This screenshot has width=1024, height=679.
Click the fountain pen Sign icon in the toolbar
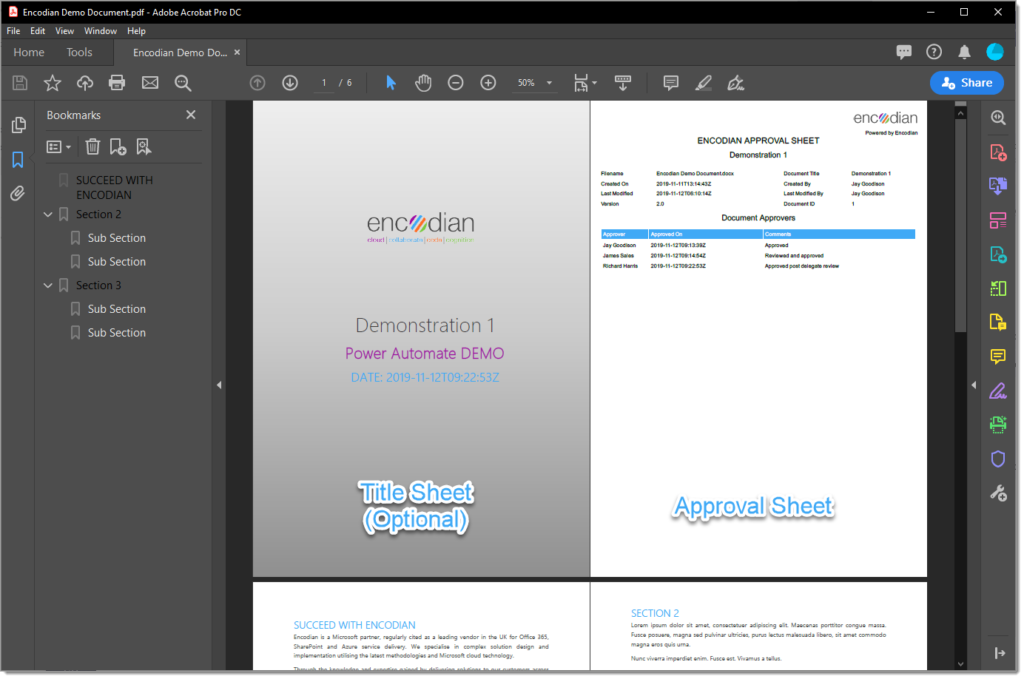[x=736, y=83]
